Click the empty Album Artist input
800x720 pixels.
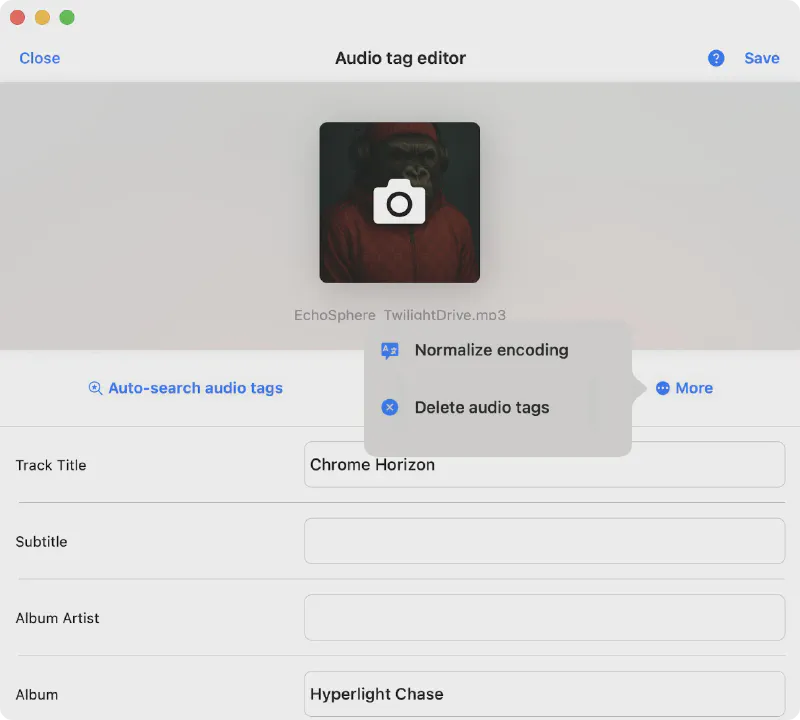click(x=544, y=618)
